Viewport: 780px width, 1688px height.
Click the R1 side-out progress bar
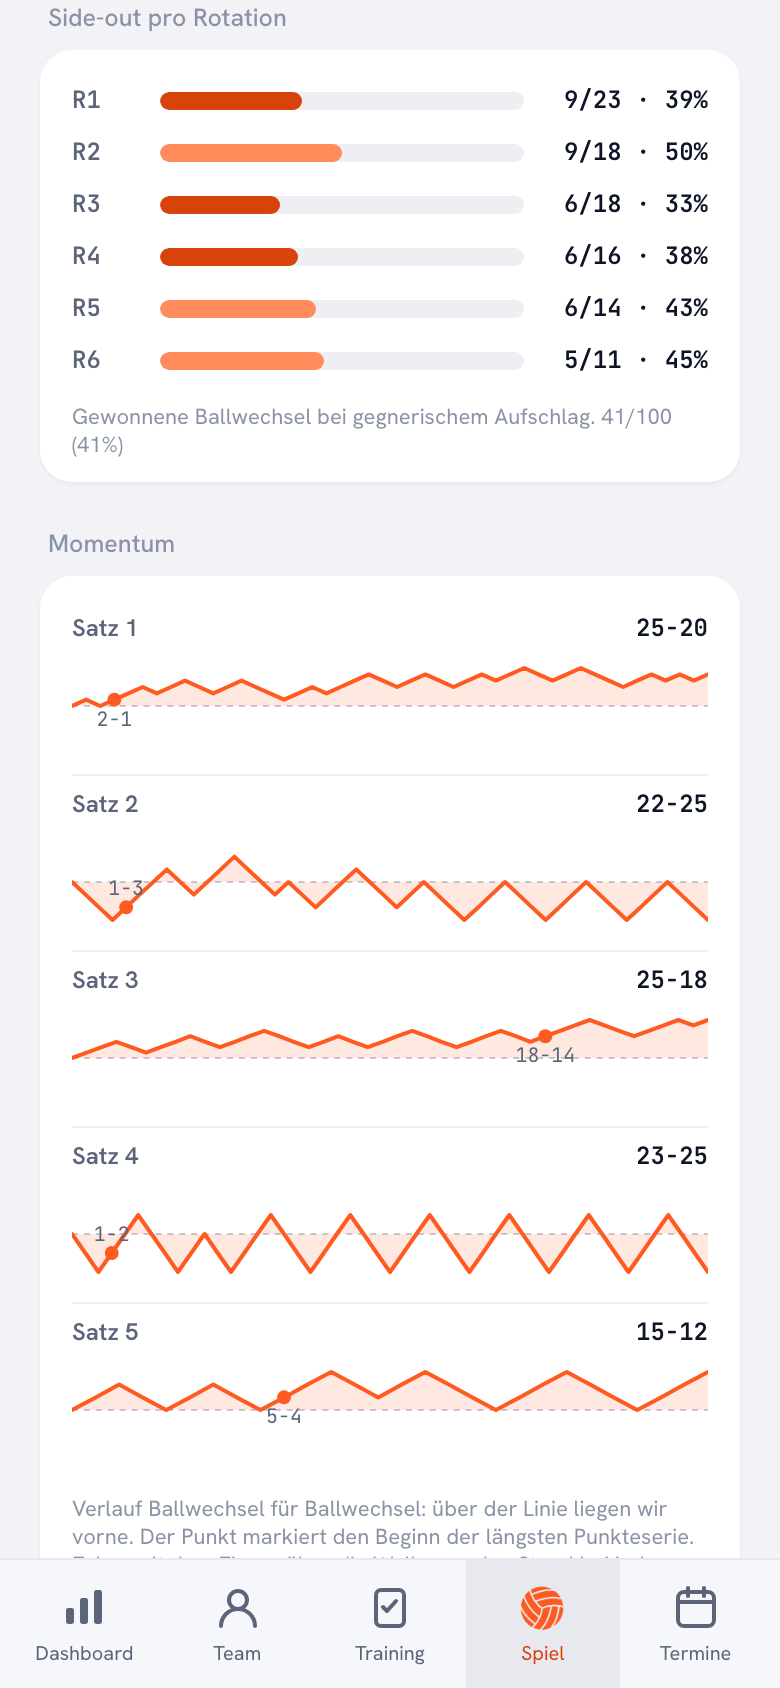342,101
